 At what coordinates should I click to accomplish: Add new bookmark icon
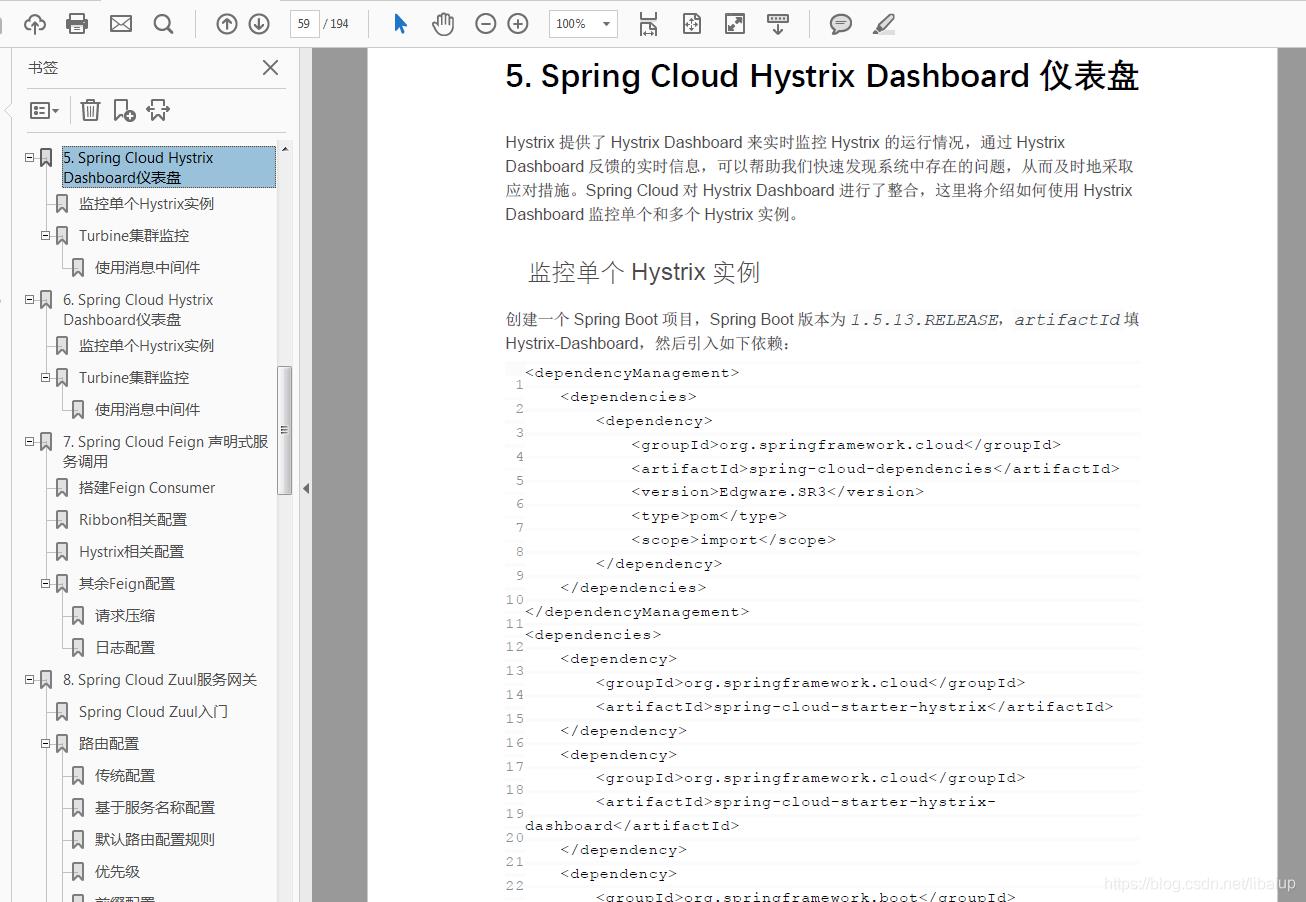[x=124, y=110]
